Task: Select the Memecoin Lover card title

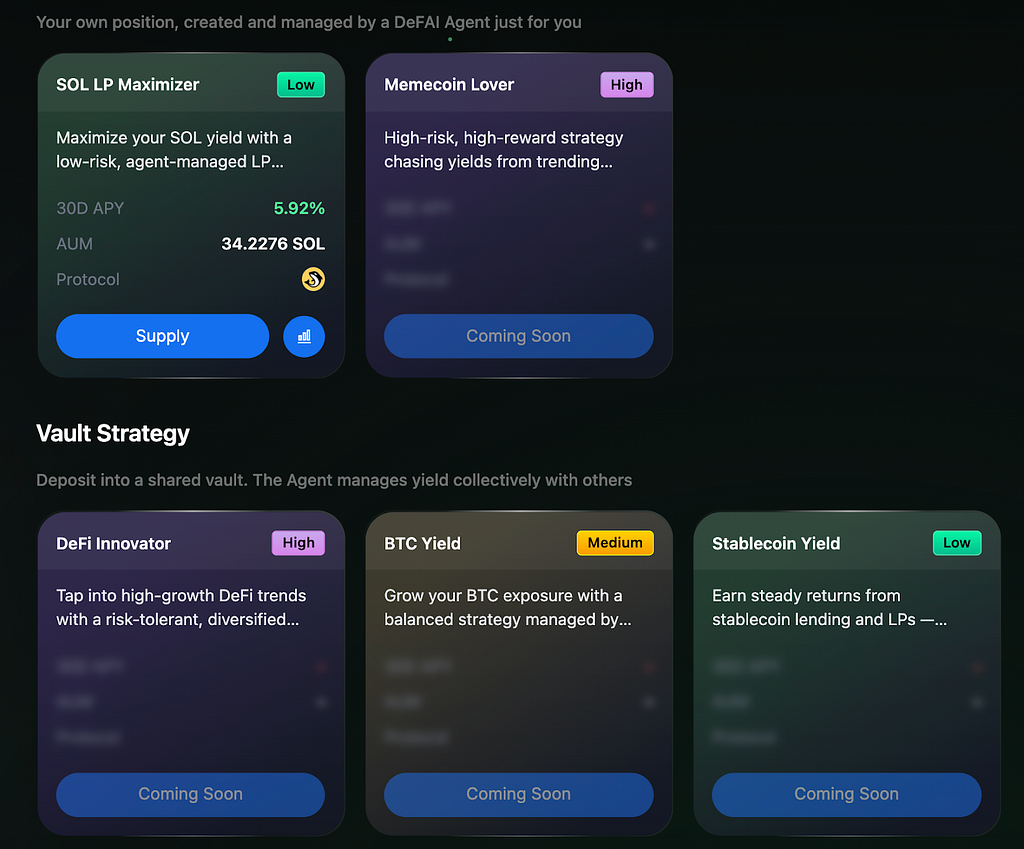Action: tap(449, 85)
